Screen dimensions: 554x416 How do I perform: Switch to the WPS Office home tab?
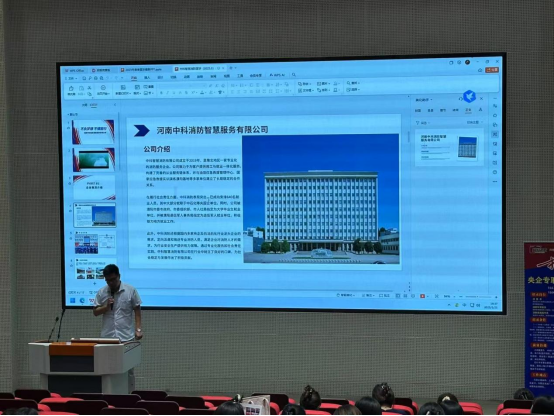[75, 70]
